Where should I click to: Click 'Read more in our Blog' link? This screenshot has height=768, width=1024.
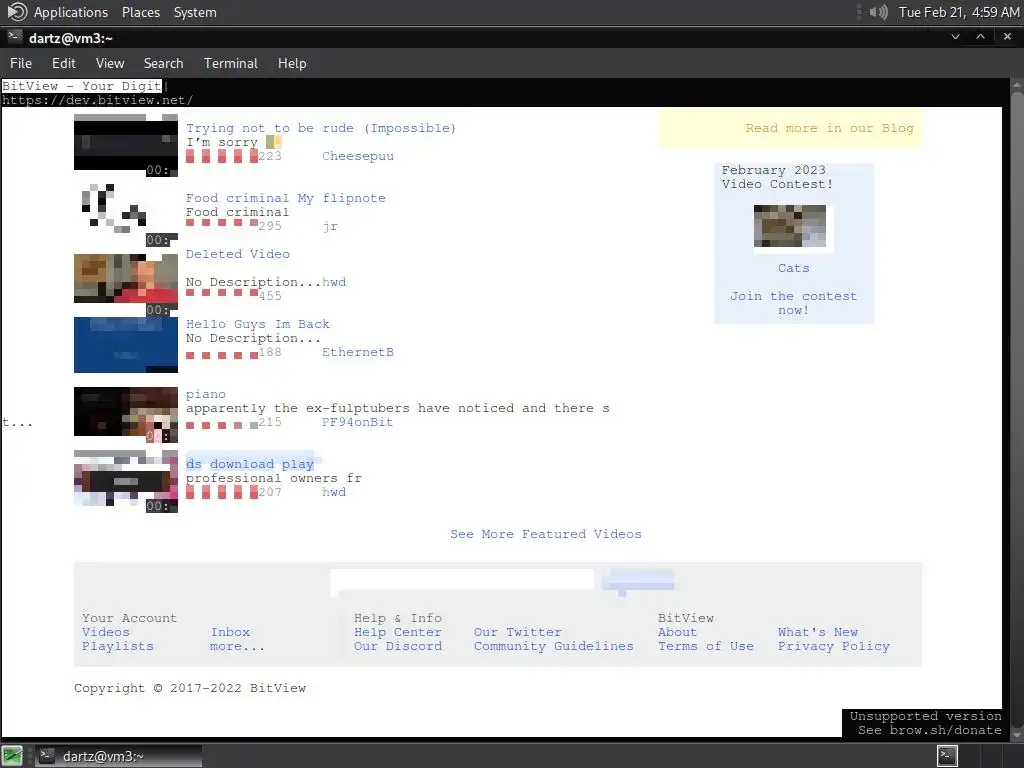(829, 128)
